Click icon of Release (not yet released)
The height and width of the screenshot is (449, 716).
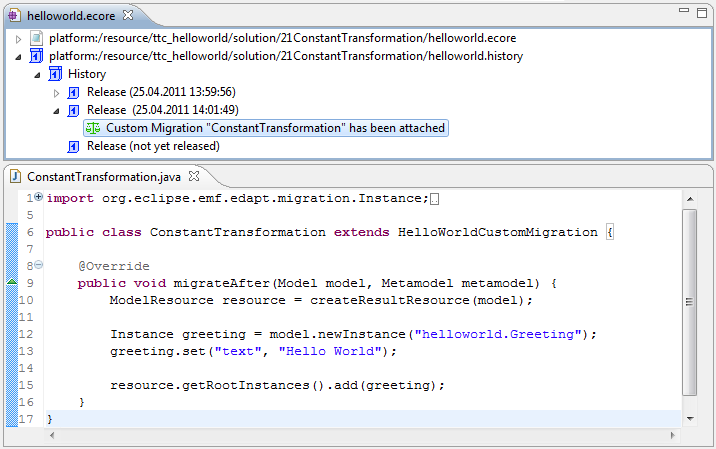74,147
